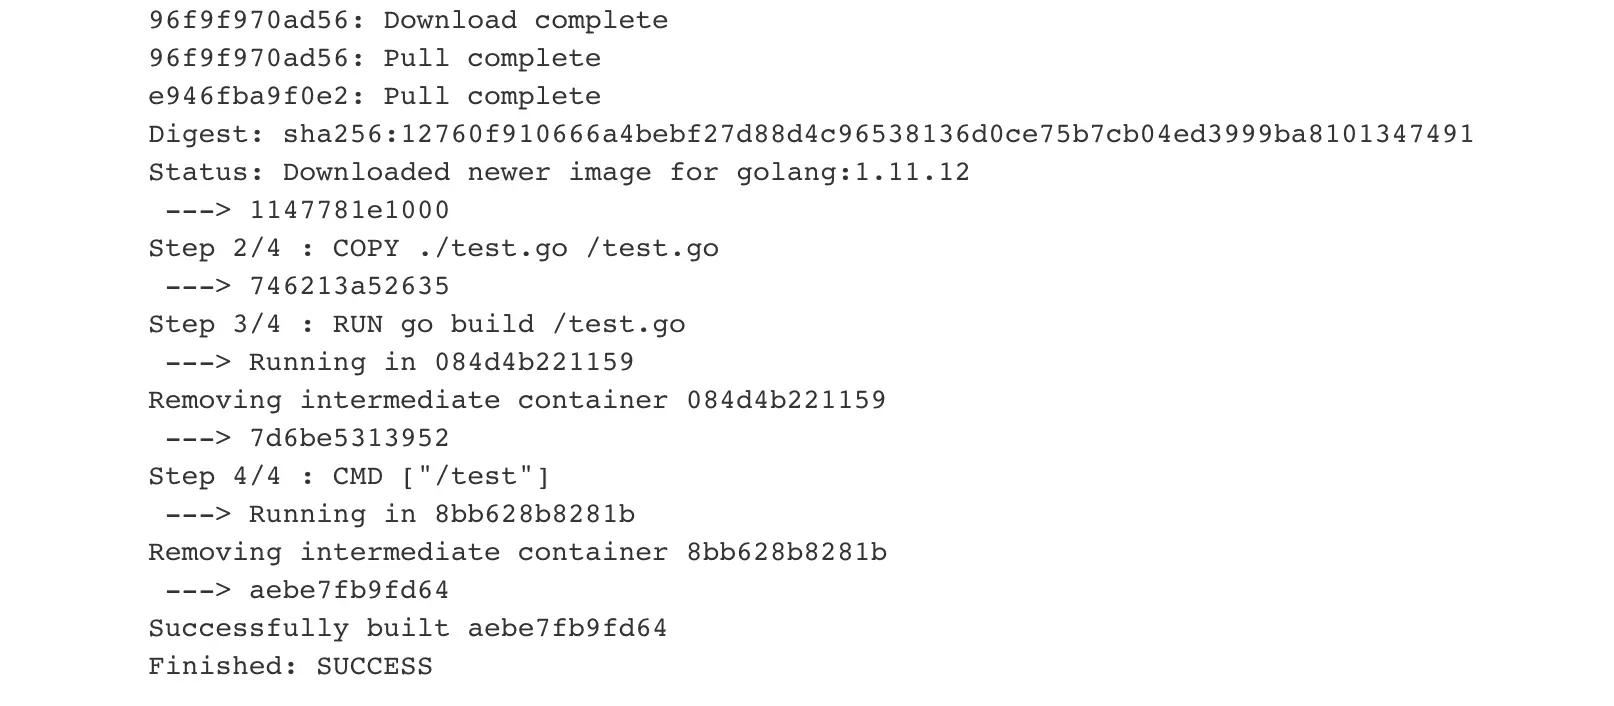Image resolution: width=1614 pixels, height=706 pixels.
Task: Click 'Running in 084d4b221159' text
Action: tap(442, 362)
